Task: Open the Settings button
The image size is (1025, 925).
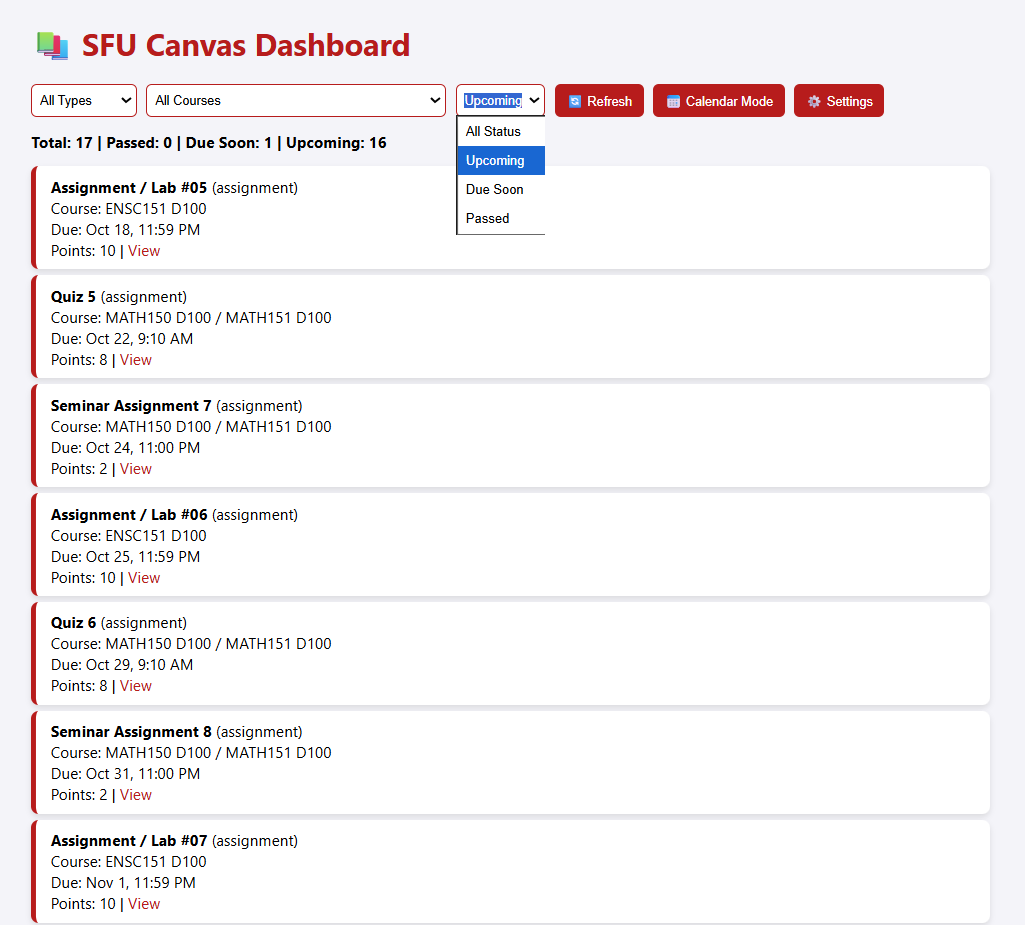Action: 839,101
